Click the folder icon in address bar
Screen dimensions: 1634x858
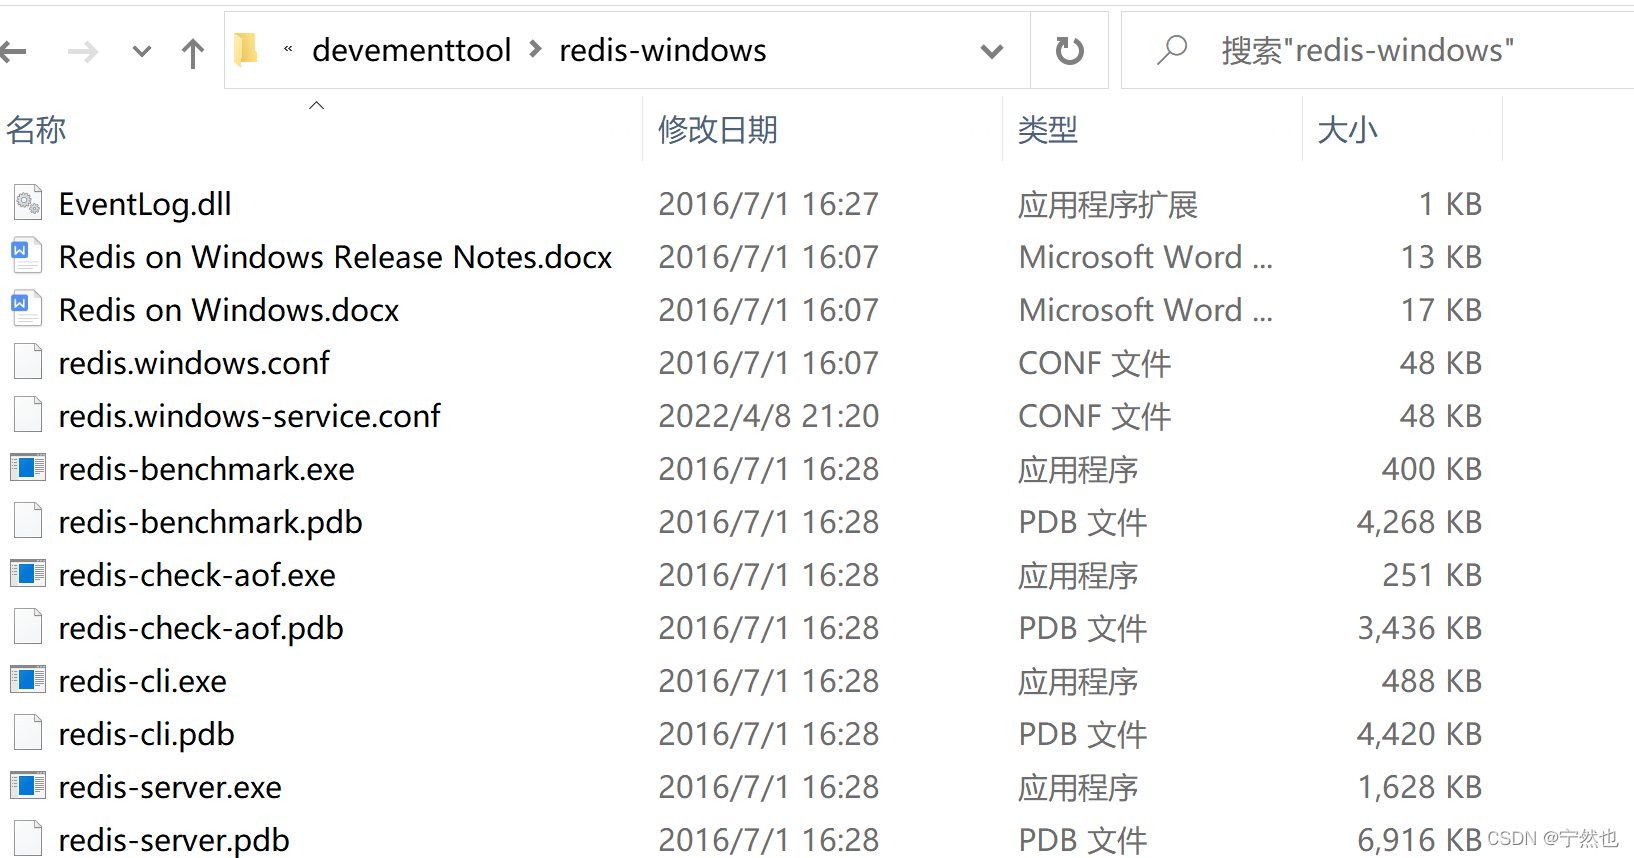pos(246,49)
